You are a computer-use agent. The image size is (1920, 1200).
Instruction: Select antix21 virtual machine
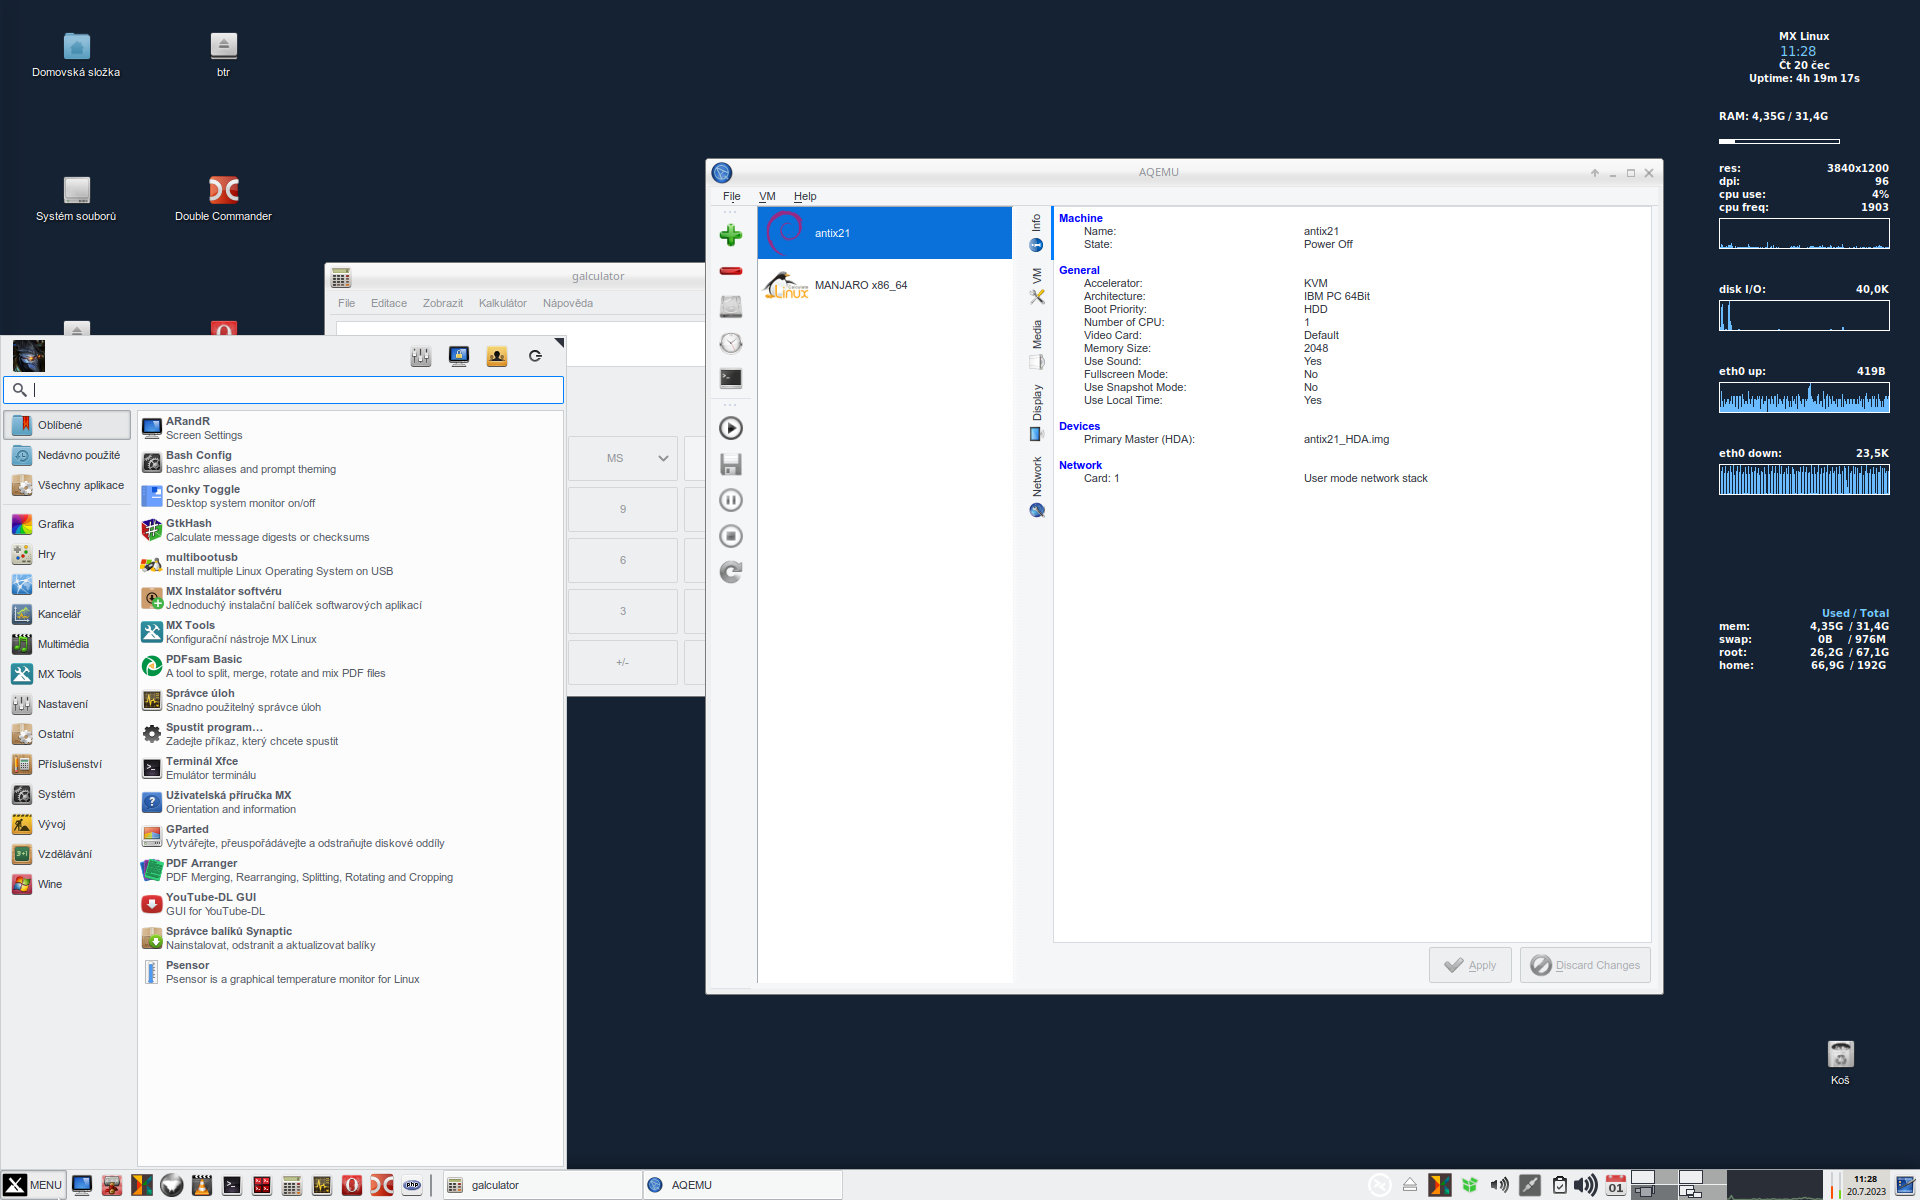tap(885, 233)
